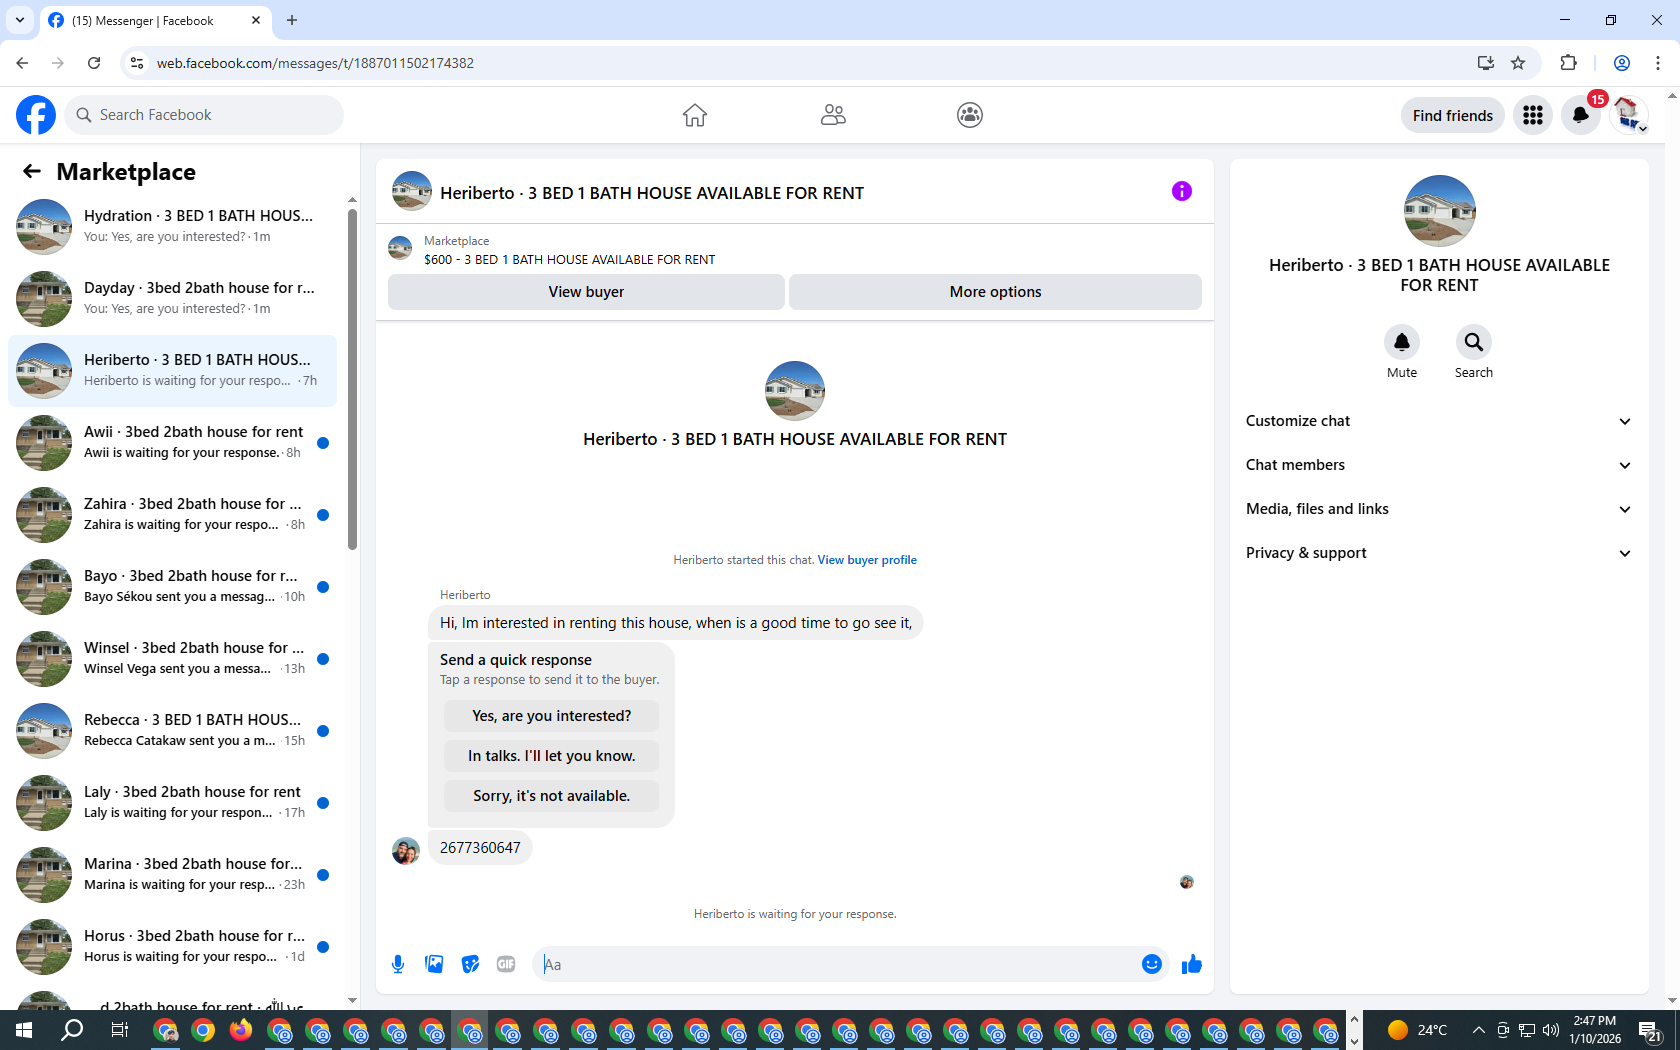This screenshot has width=1680, height=1050.
Task: Open Windows notification center icon
Action: (1650, 1031)
